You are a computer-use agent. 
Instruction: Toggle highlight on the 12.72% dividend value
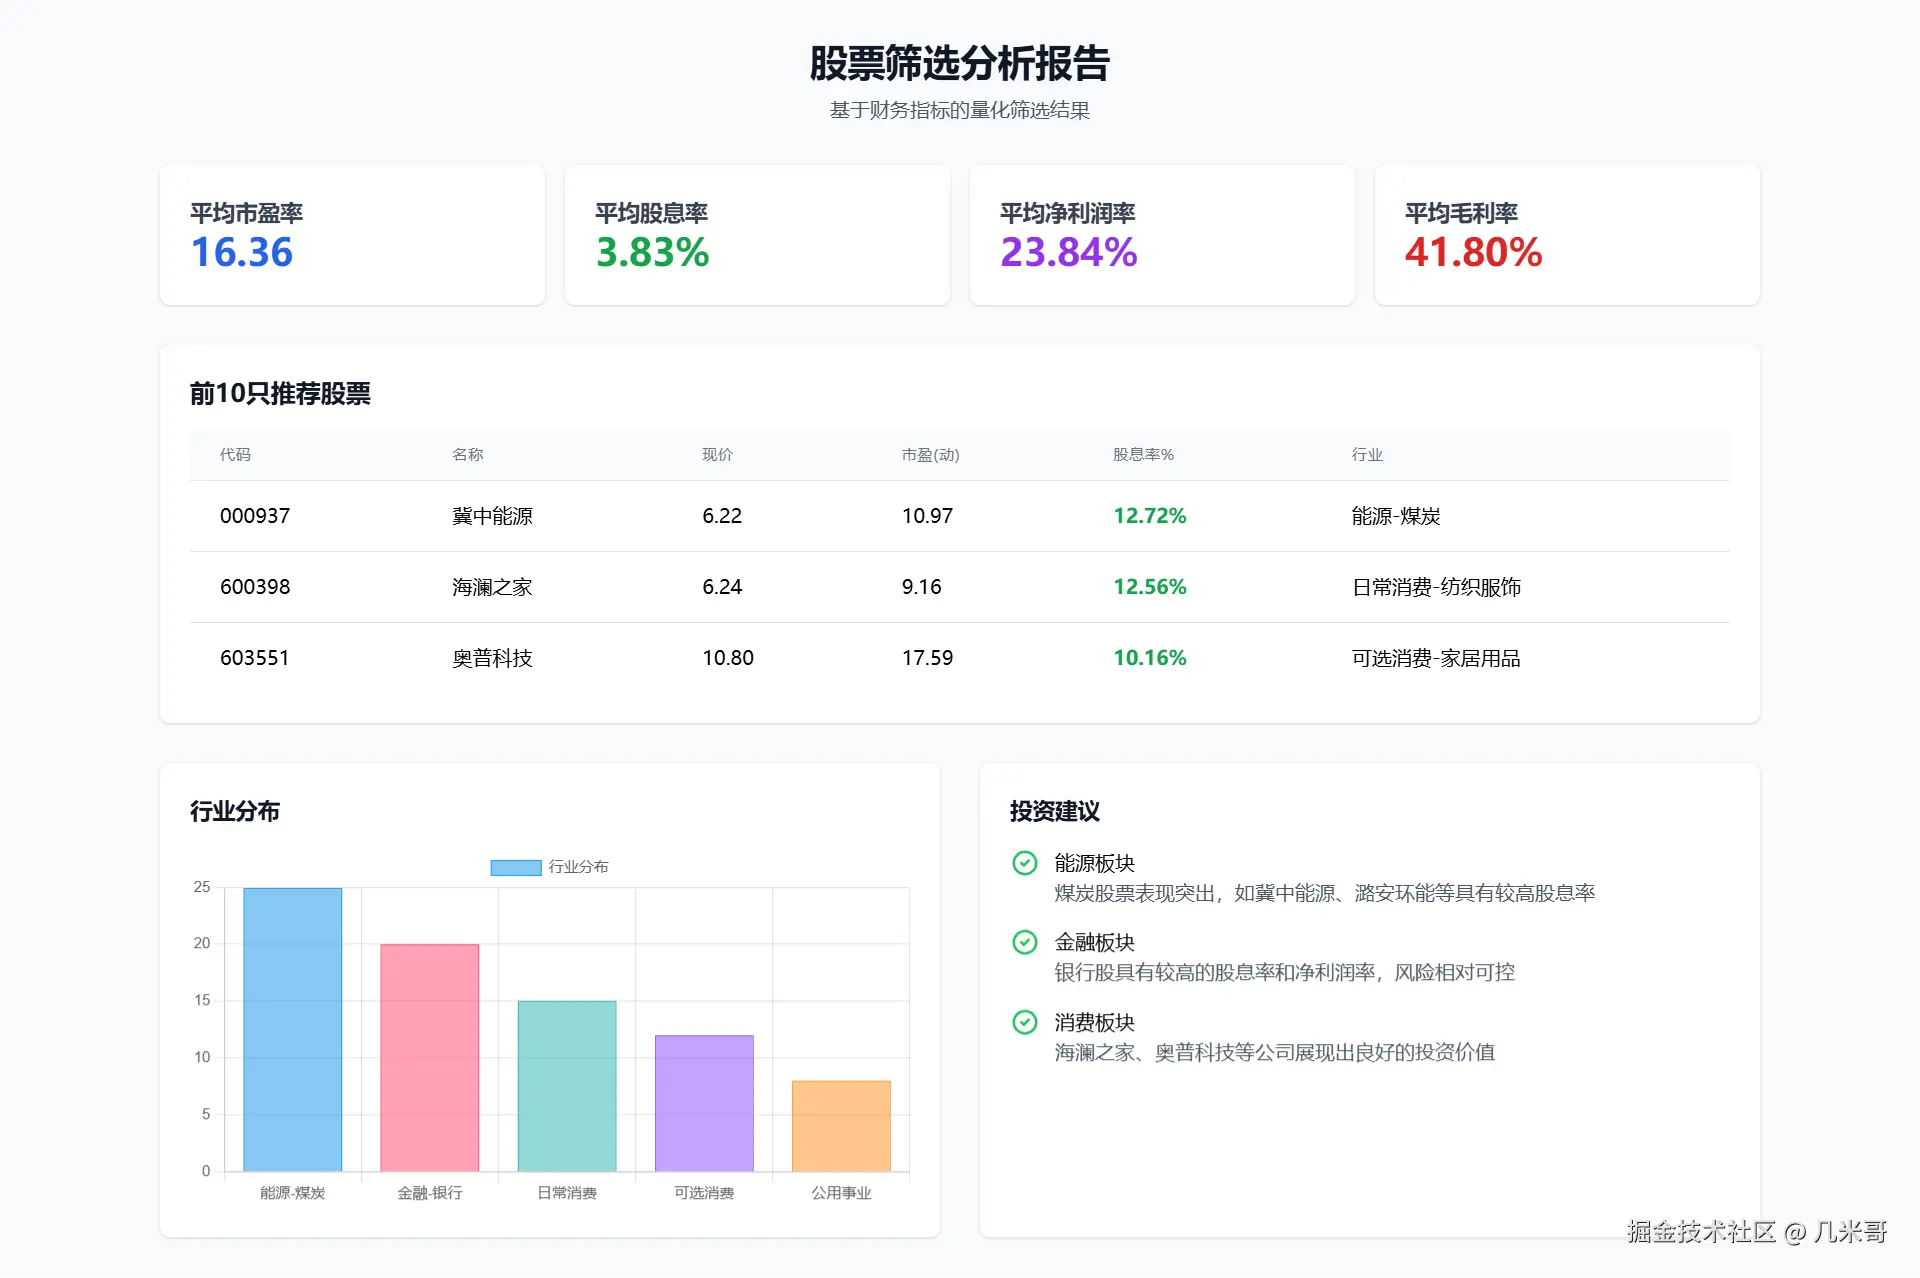coord(1150,516)
